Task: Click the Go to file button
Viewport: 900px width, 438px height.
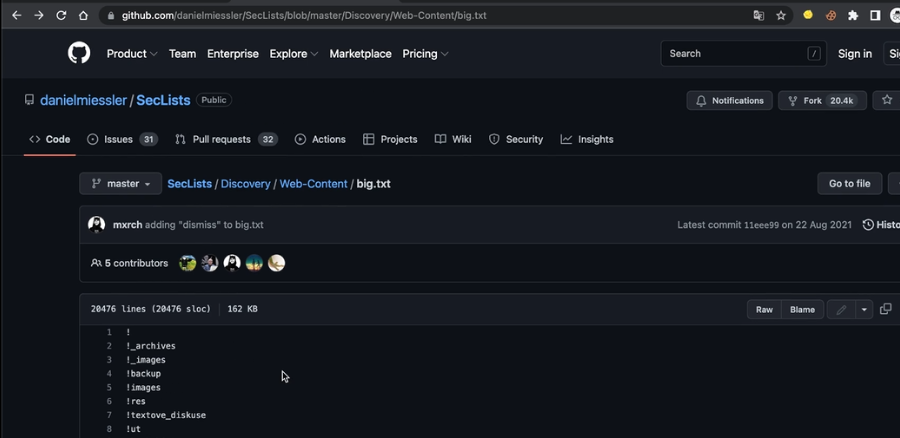Action: tap(849, 184)
